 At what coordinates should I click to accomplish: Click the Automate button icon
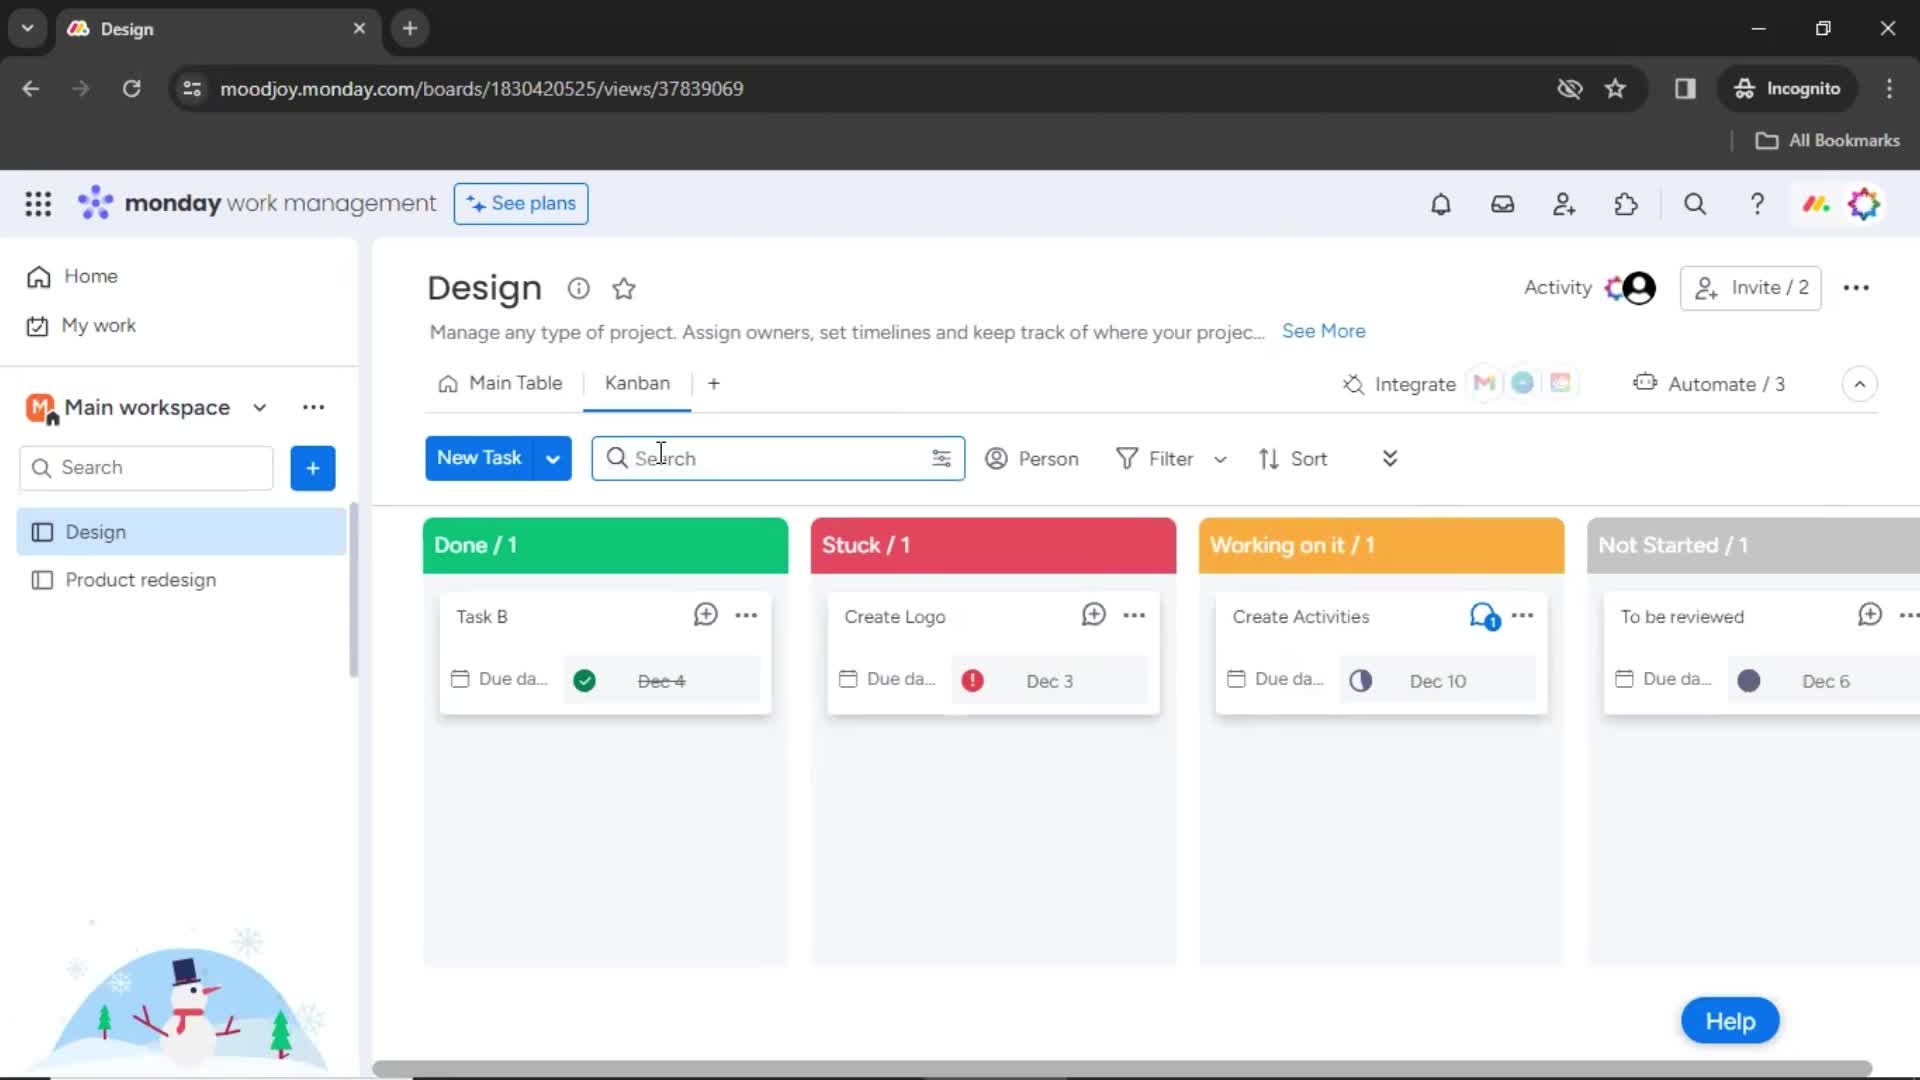(x=1644, y=384)
